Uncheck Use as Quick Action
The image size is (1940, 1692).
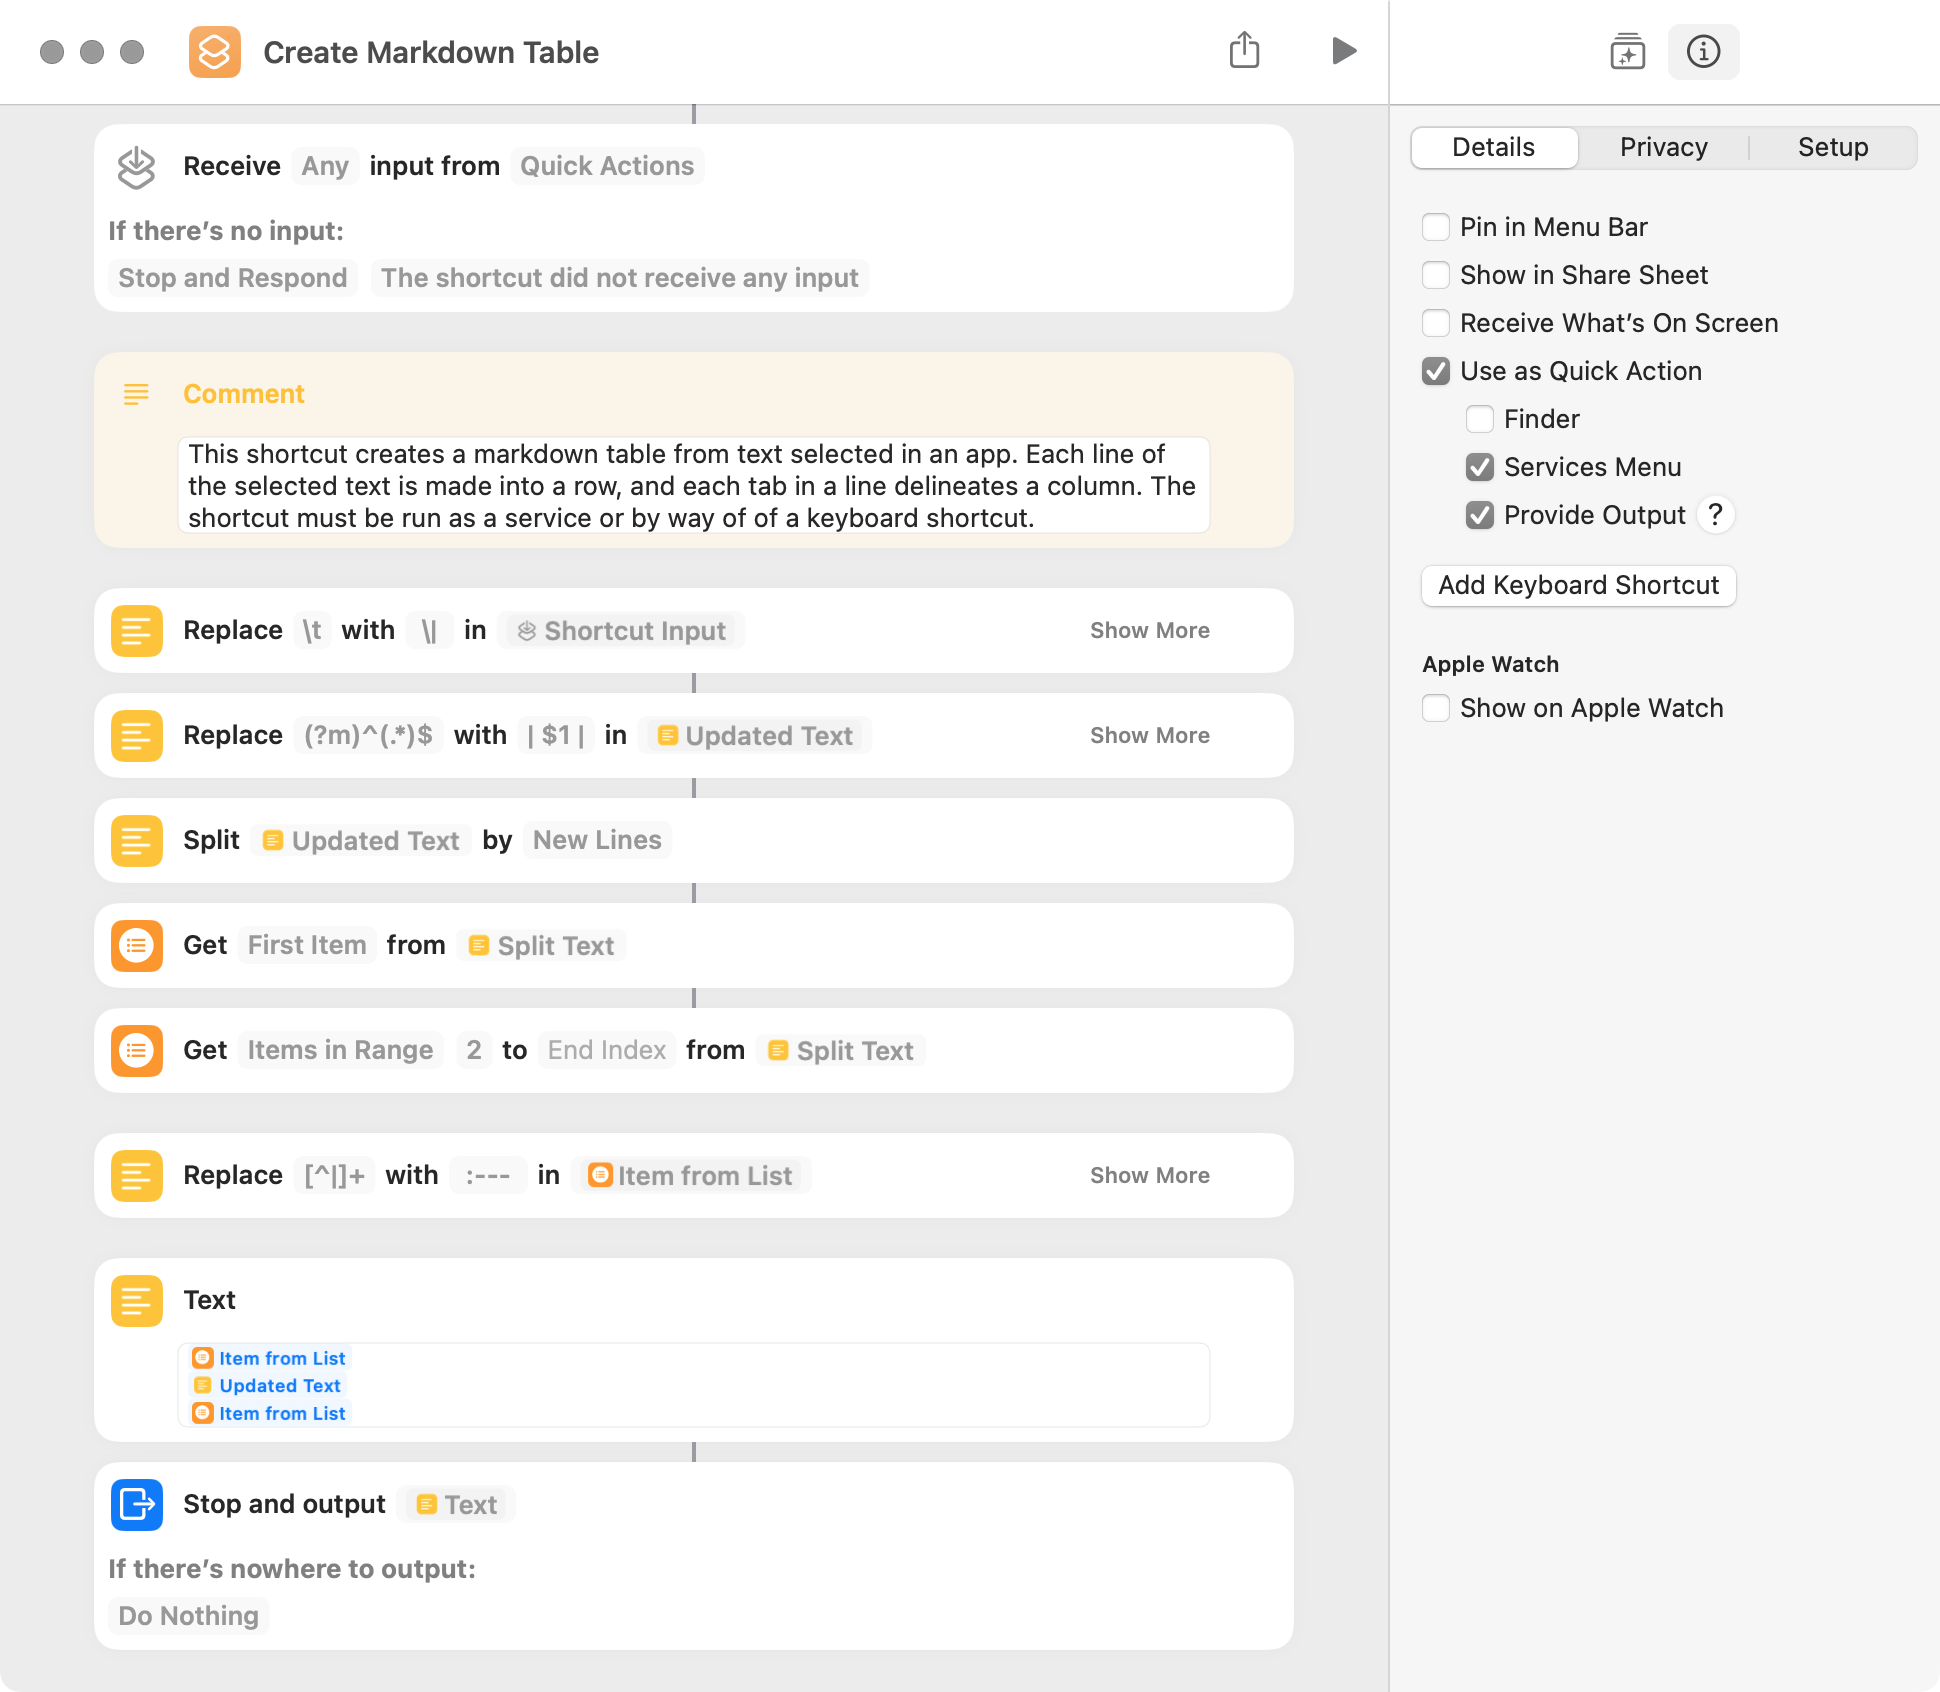coord(1436,371)
